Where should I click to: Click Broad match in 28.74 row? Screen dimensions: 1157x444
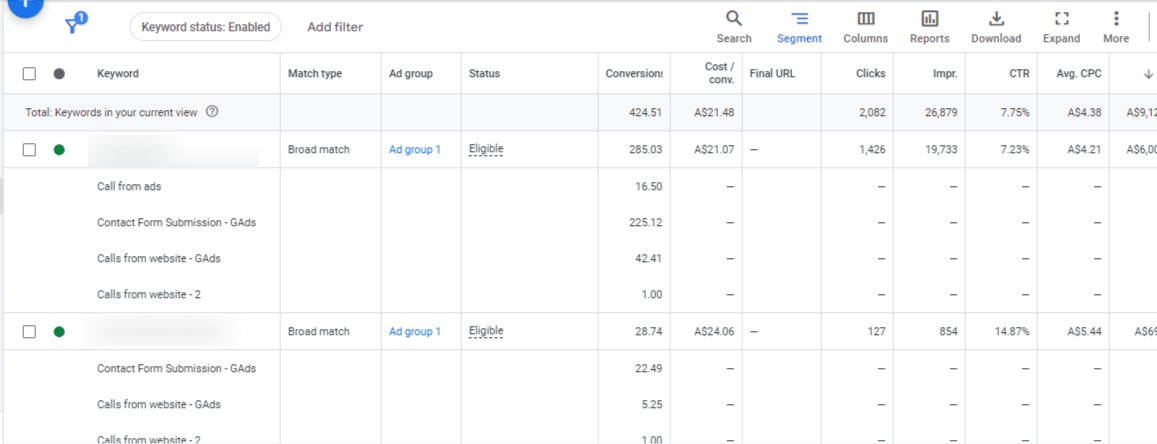click(319, 332)
